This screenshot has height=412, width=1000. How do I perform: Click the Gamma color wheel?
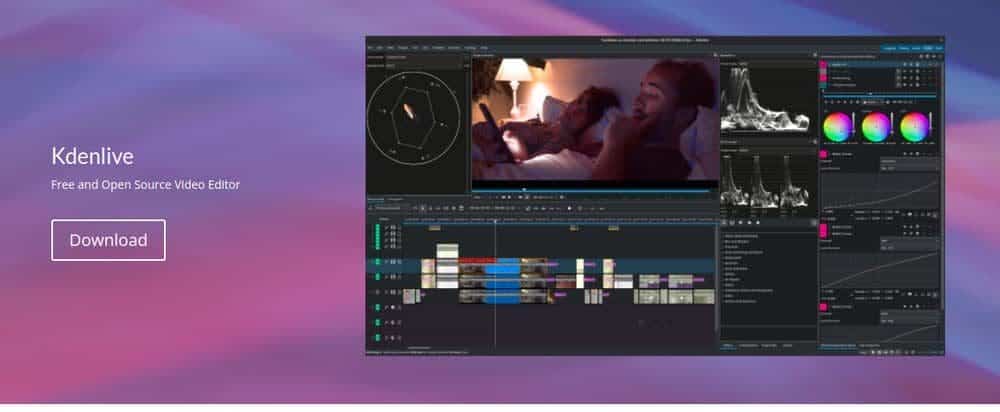876,127
